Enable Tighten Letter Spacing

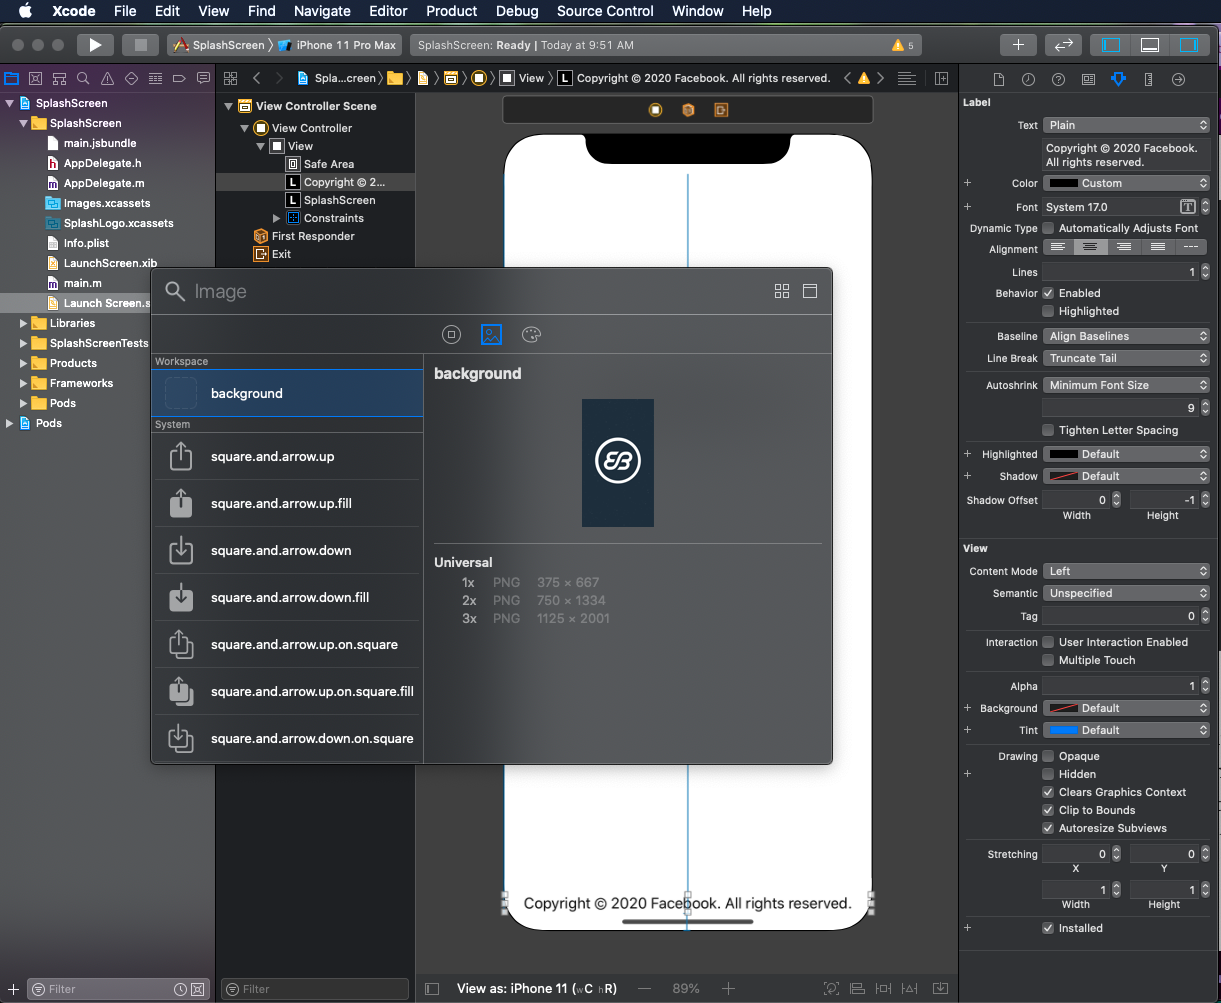pyautogui.click(x=1048, y=430)
